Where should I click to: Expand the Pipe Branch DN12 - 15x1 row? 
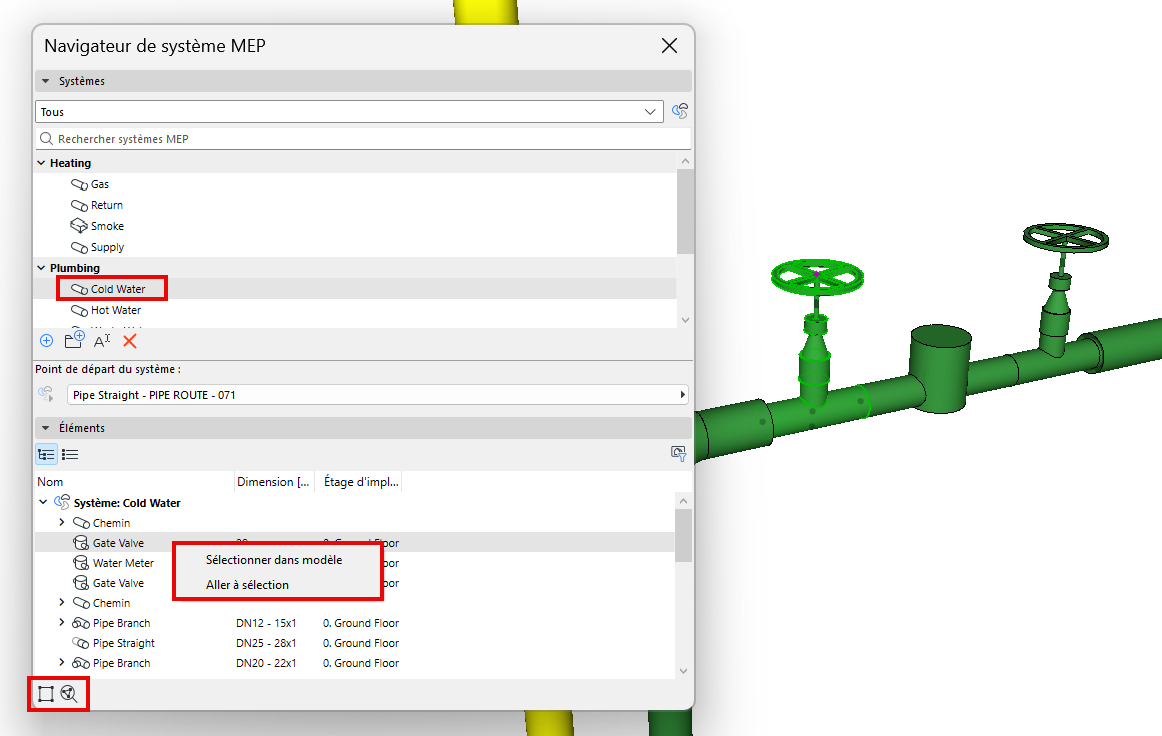tap(62, 623)
